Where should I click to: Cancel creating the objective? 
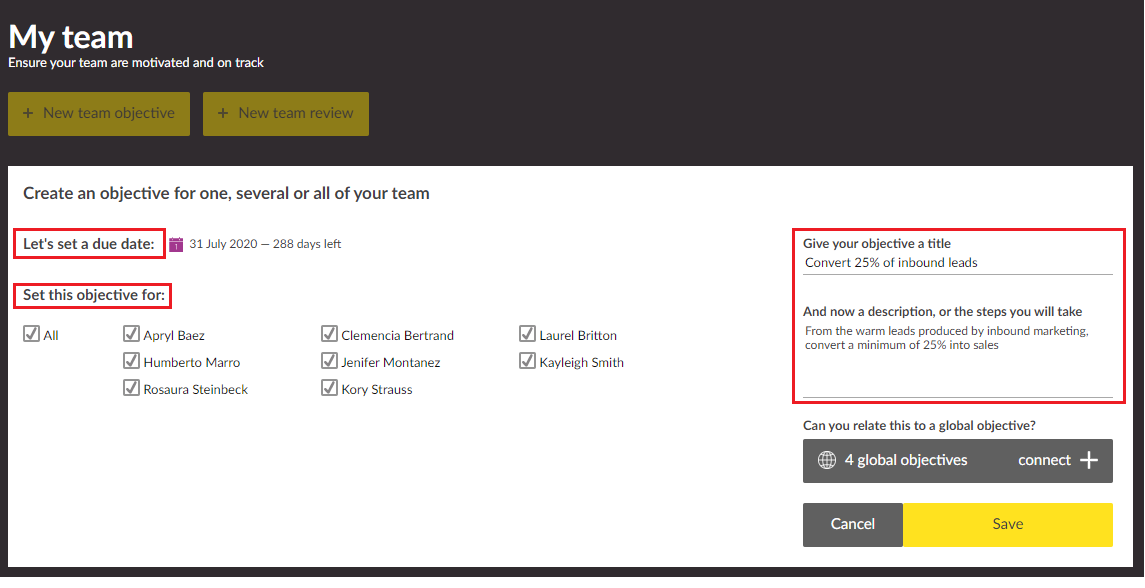pyautogui.click(x=852, y=525)
